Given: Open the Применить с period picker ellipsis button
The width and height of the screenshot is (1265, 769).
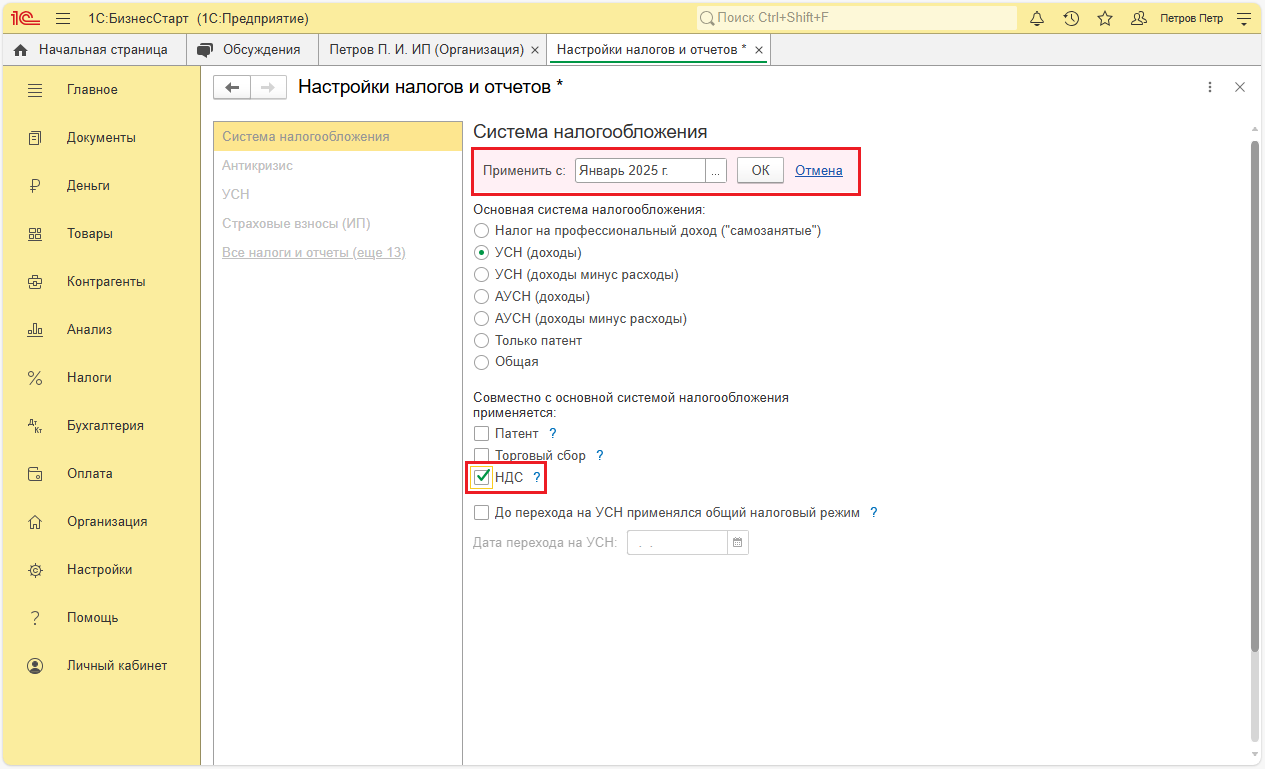Looking at the screenshot, I should coord(716,171).
